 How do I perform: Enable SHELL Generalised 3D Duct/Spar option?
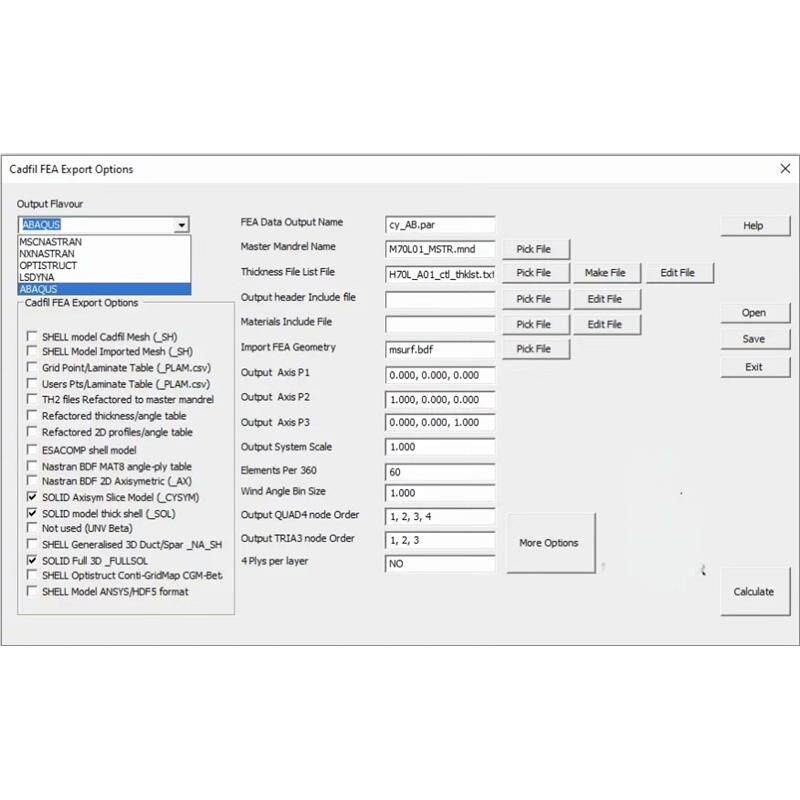pyautogui.click(x=32, y=544)
